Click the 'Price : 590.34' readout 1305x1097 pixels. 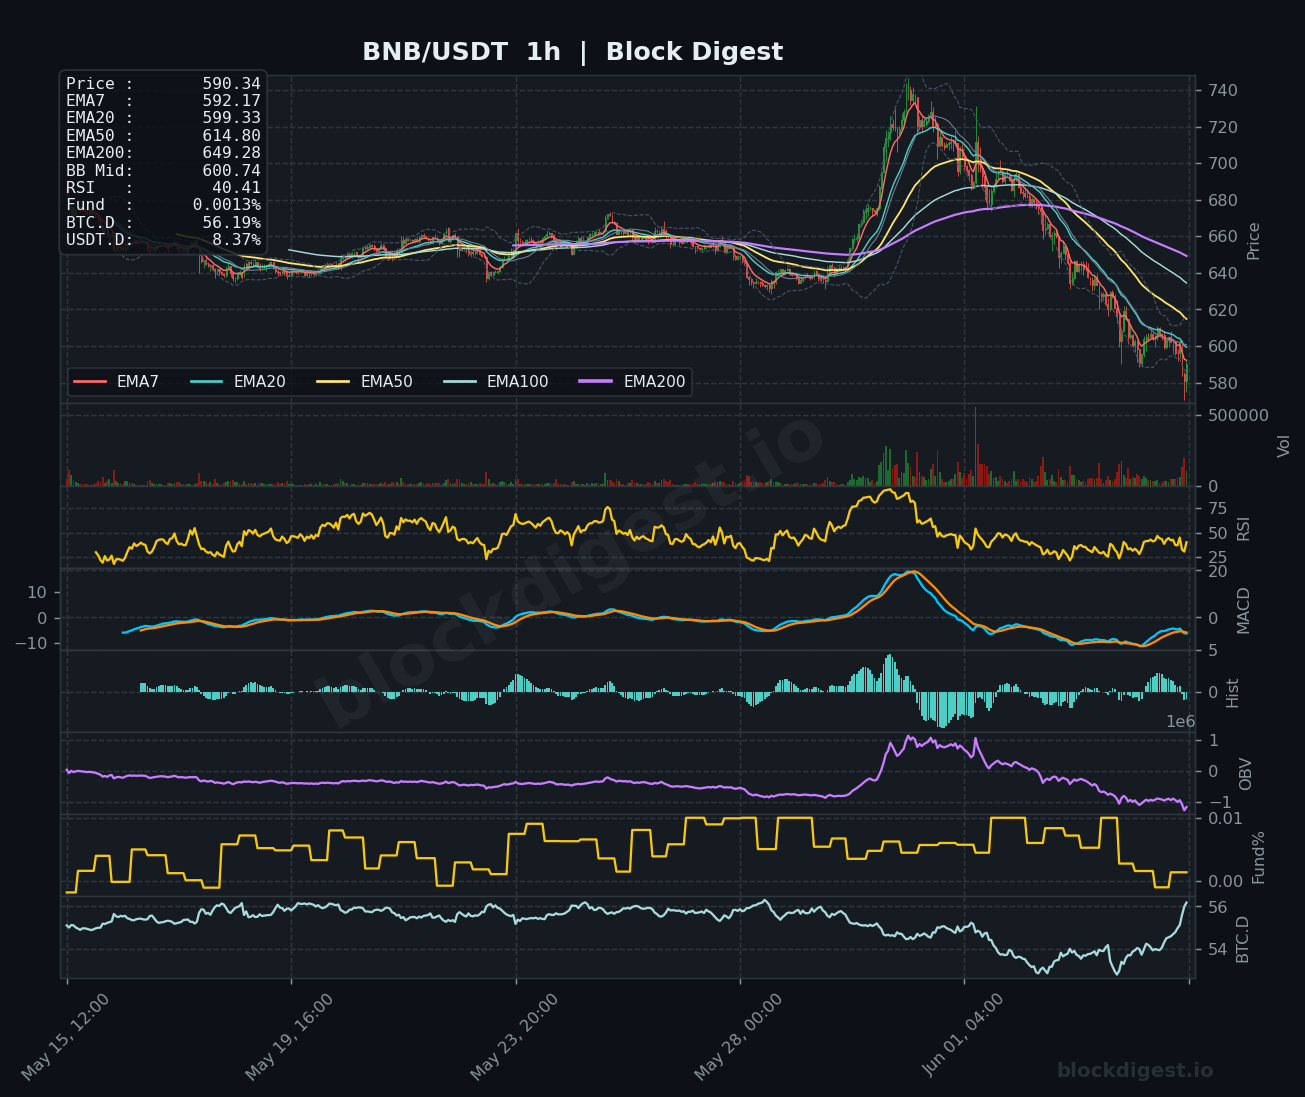coord(163,84)
